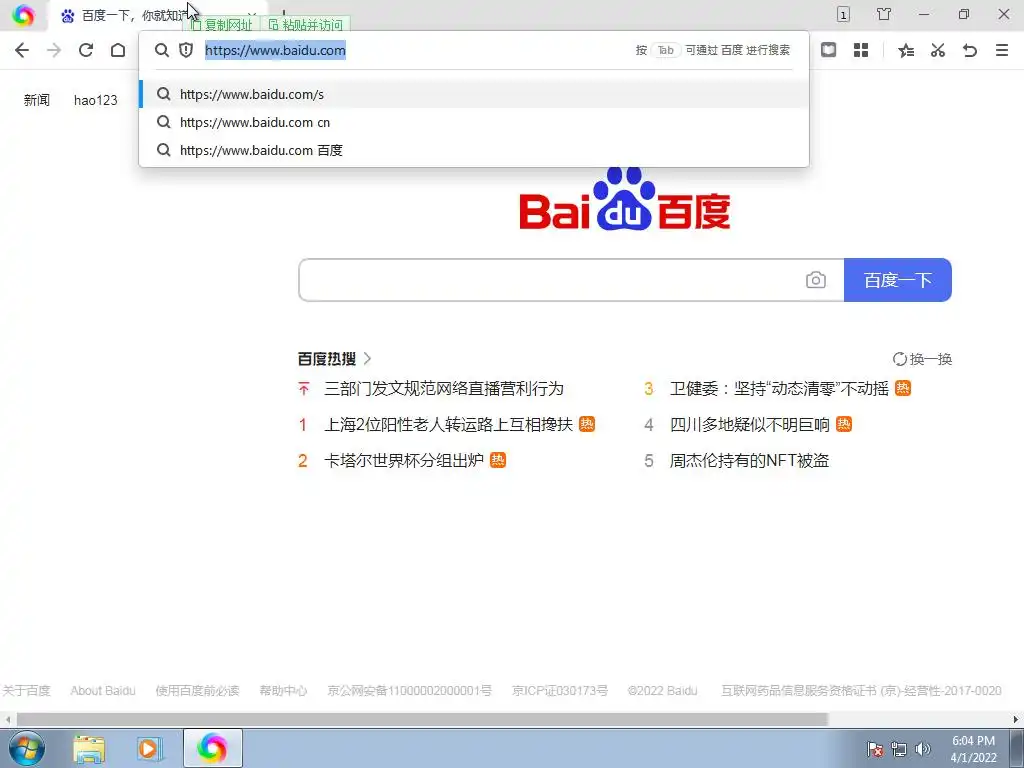
Task: Expand 百度热搜 hot search chevron
Action: click(x=368, y=359)
